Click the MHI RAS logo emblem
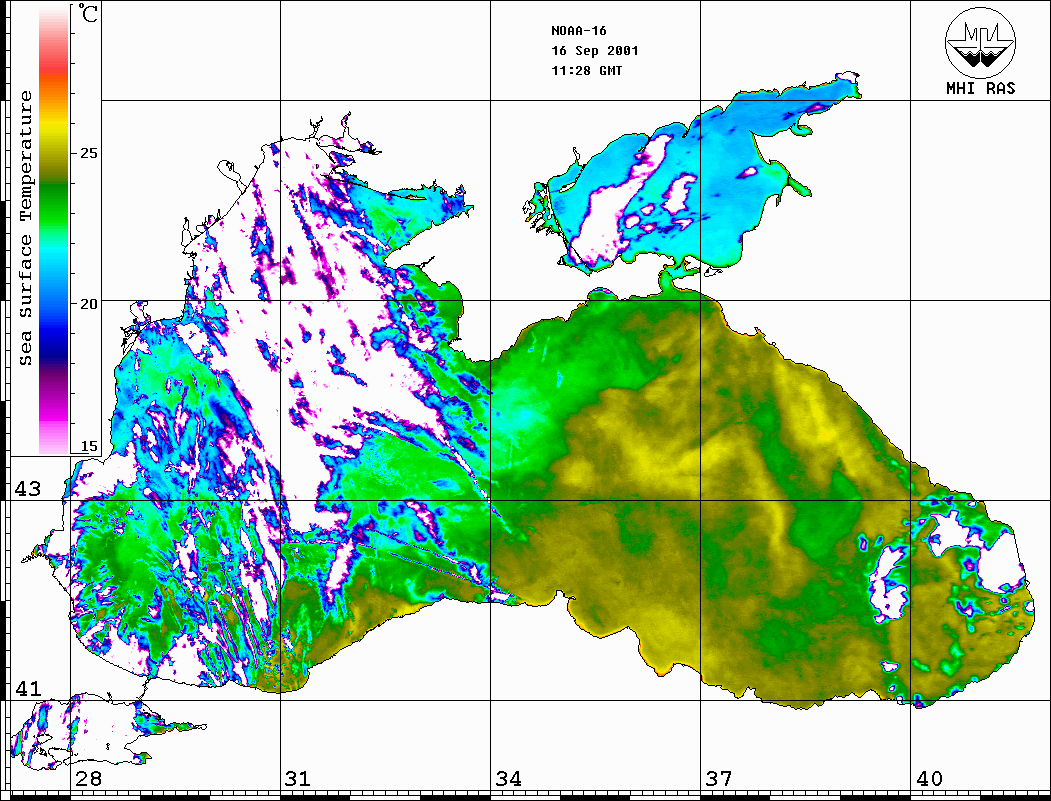This screenshot has width=1051, height=801. [981, 42]
